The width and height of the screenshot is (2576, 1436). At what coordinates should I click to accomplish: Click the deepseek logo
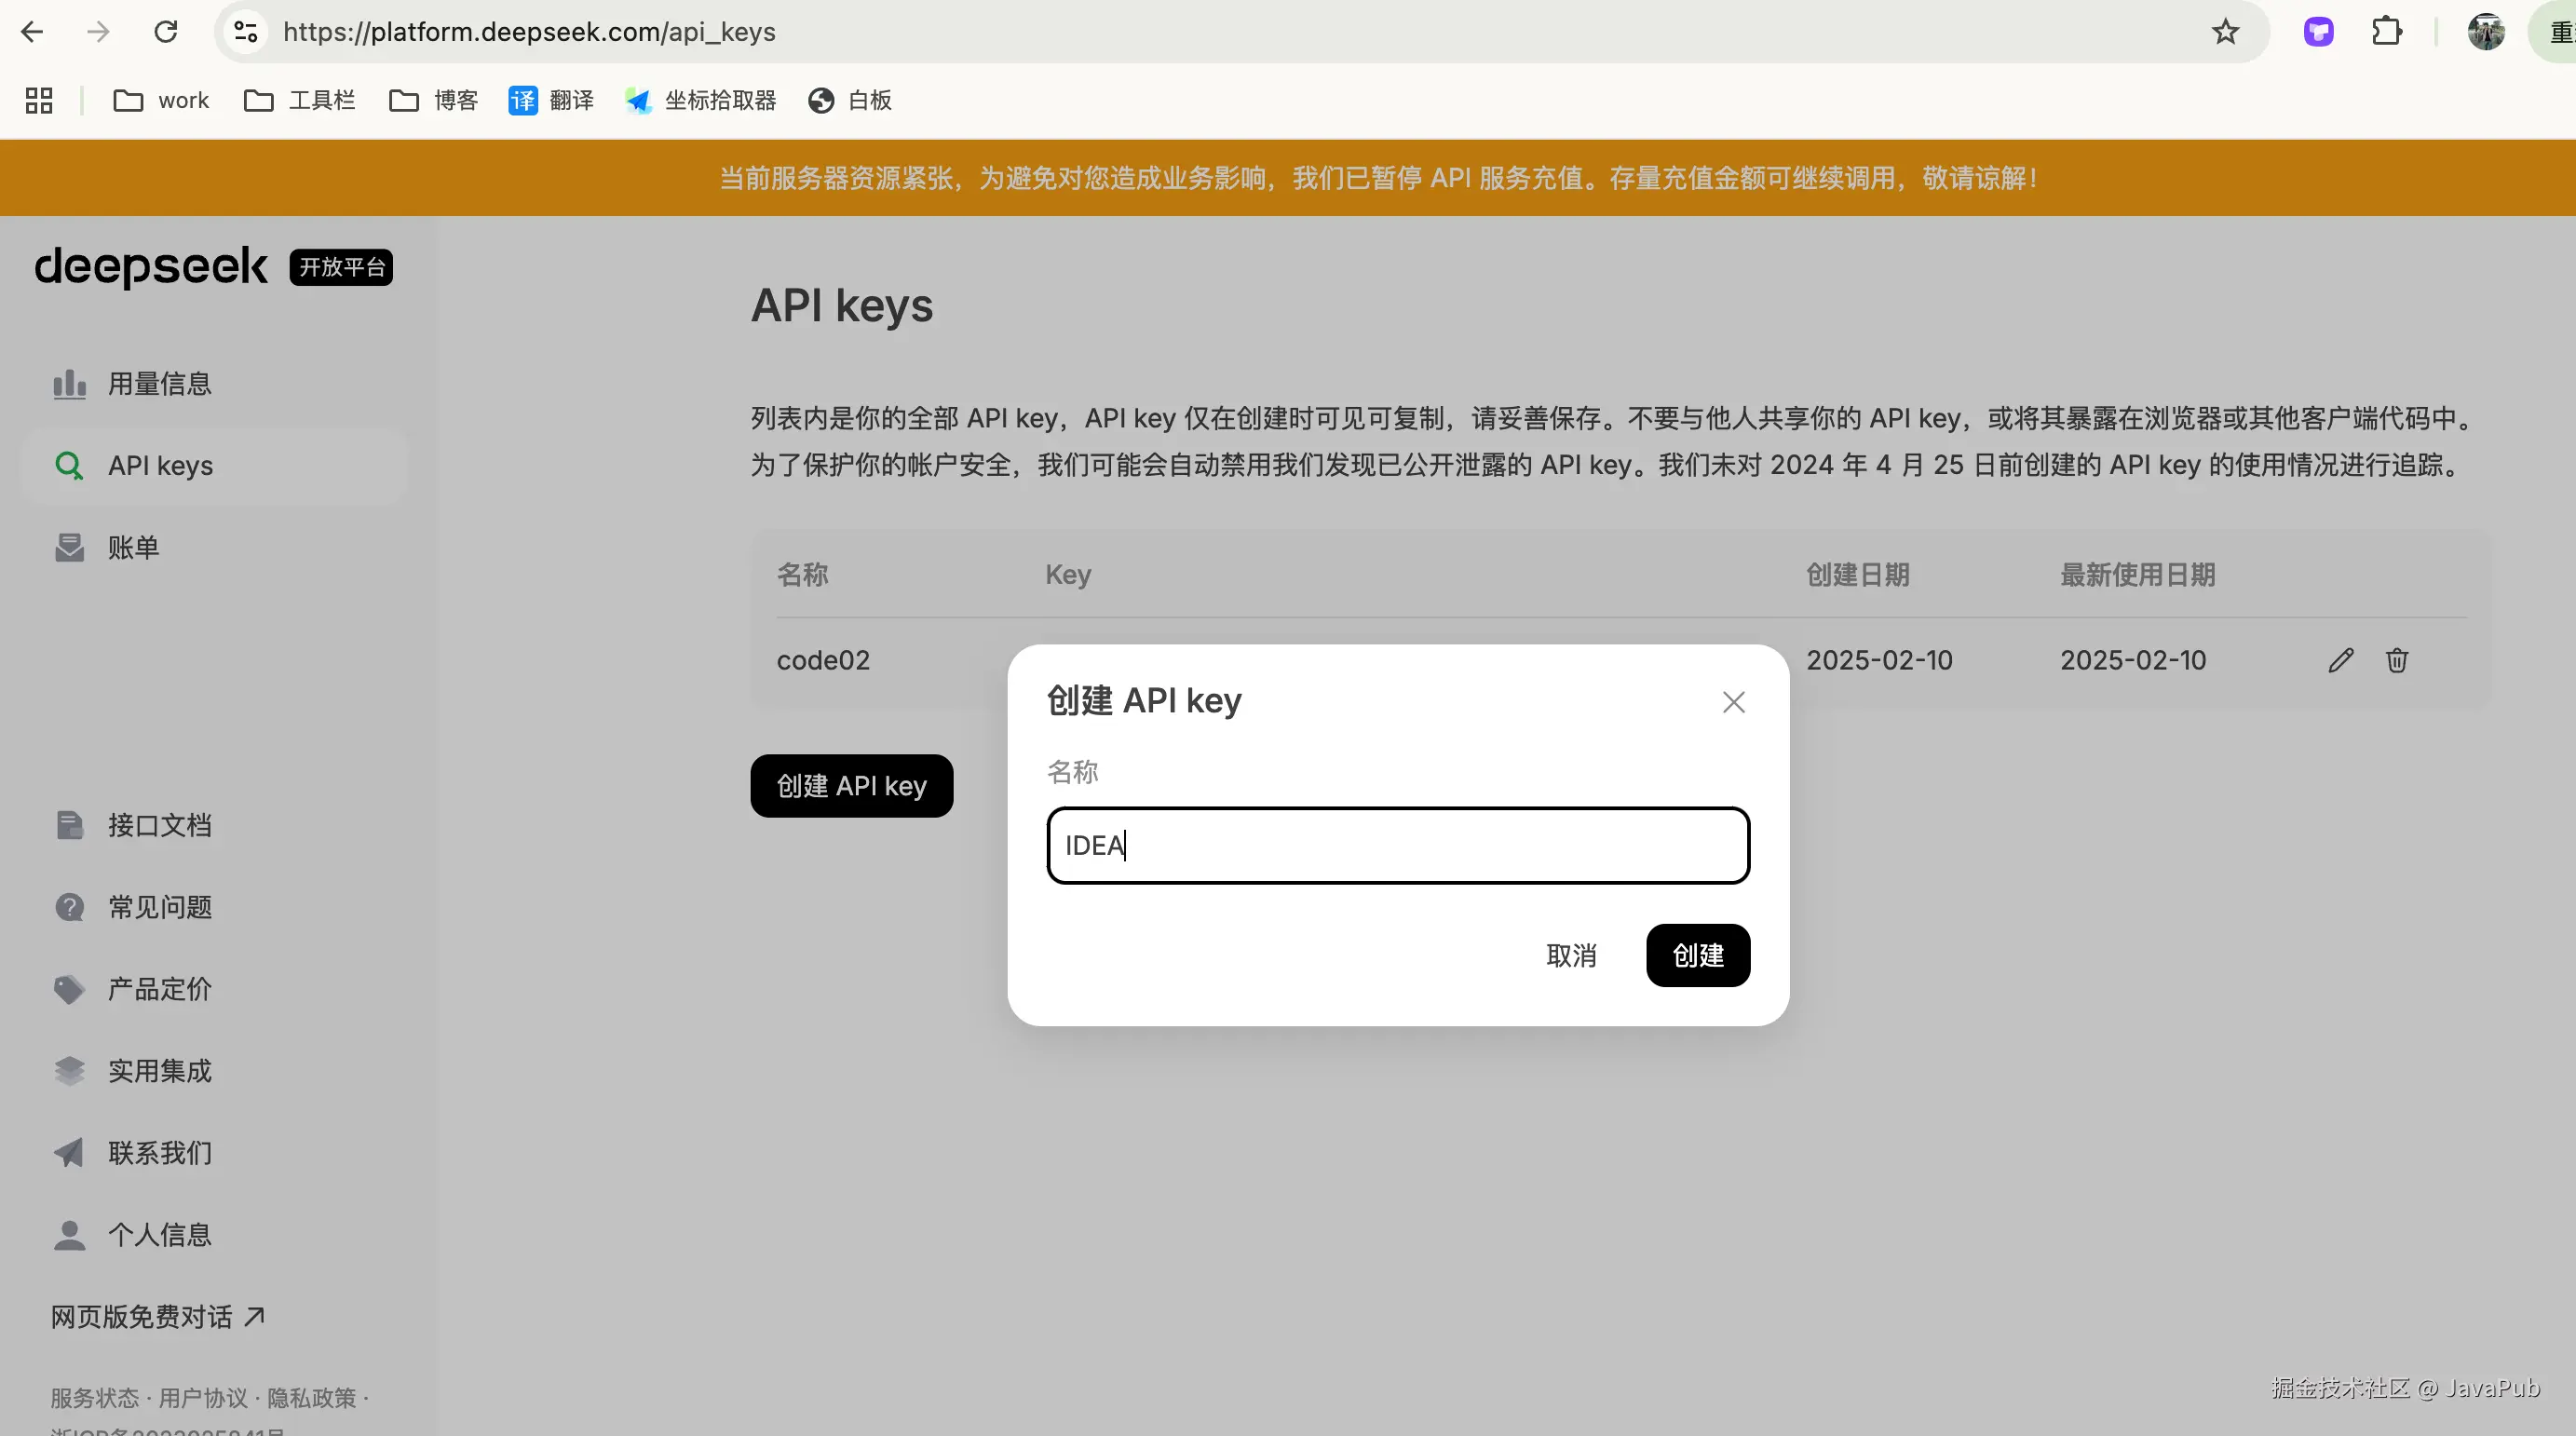[151, 267]
